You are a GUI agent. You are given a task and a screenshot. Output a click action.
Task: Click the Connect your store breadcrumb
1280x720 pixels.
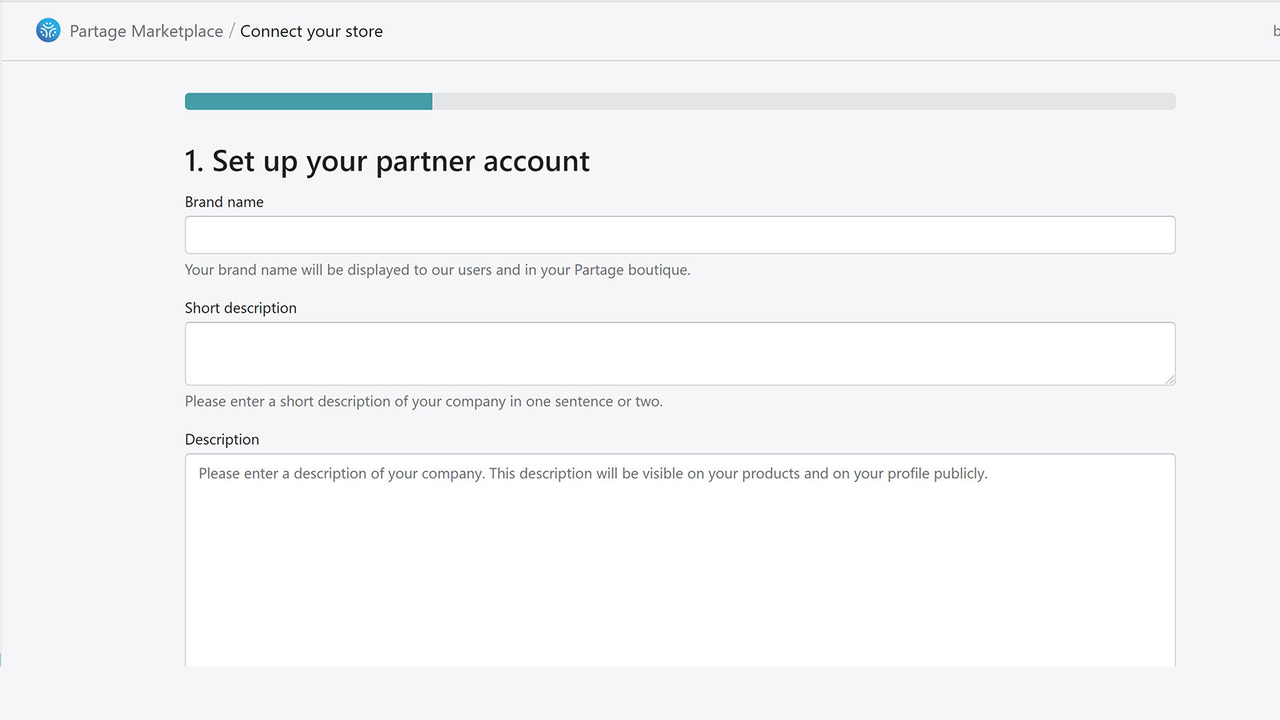coord(311,31)
